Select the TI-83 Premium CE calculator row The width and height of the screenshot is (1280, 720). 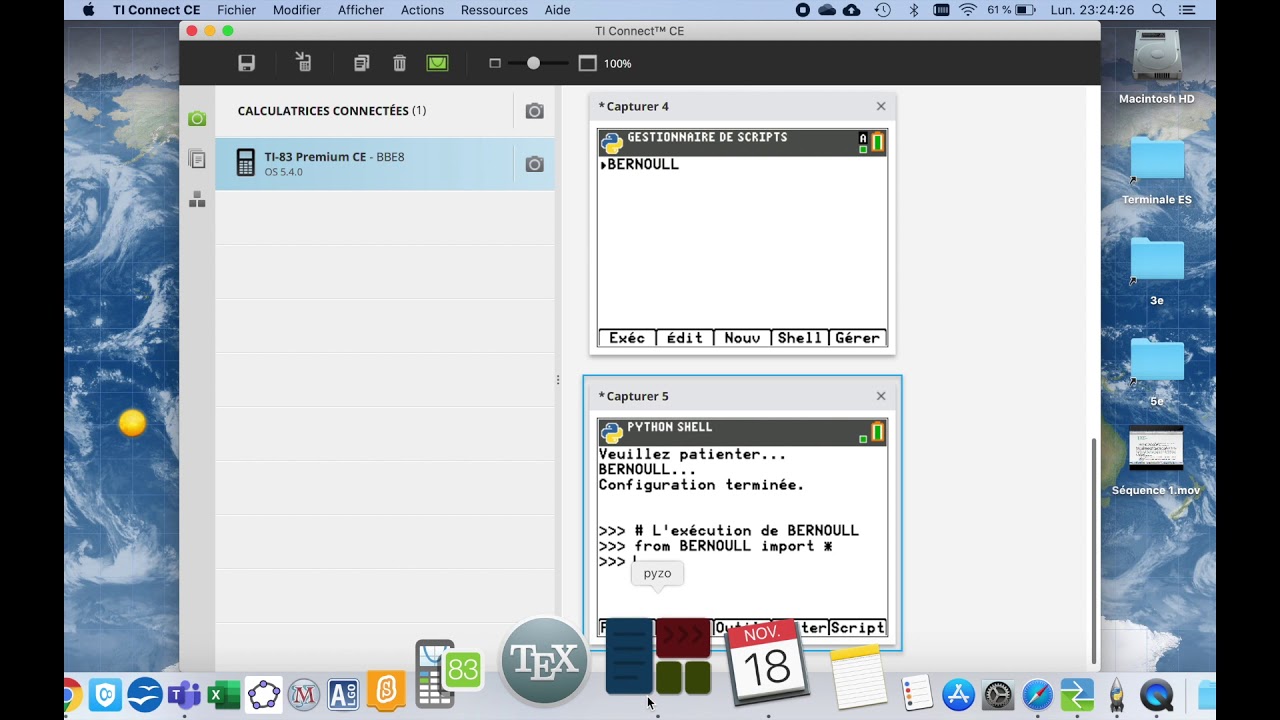pyautogui.click(x=385, y=164)
